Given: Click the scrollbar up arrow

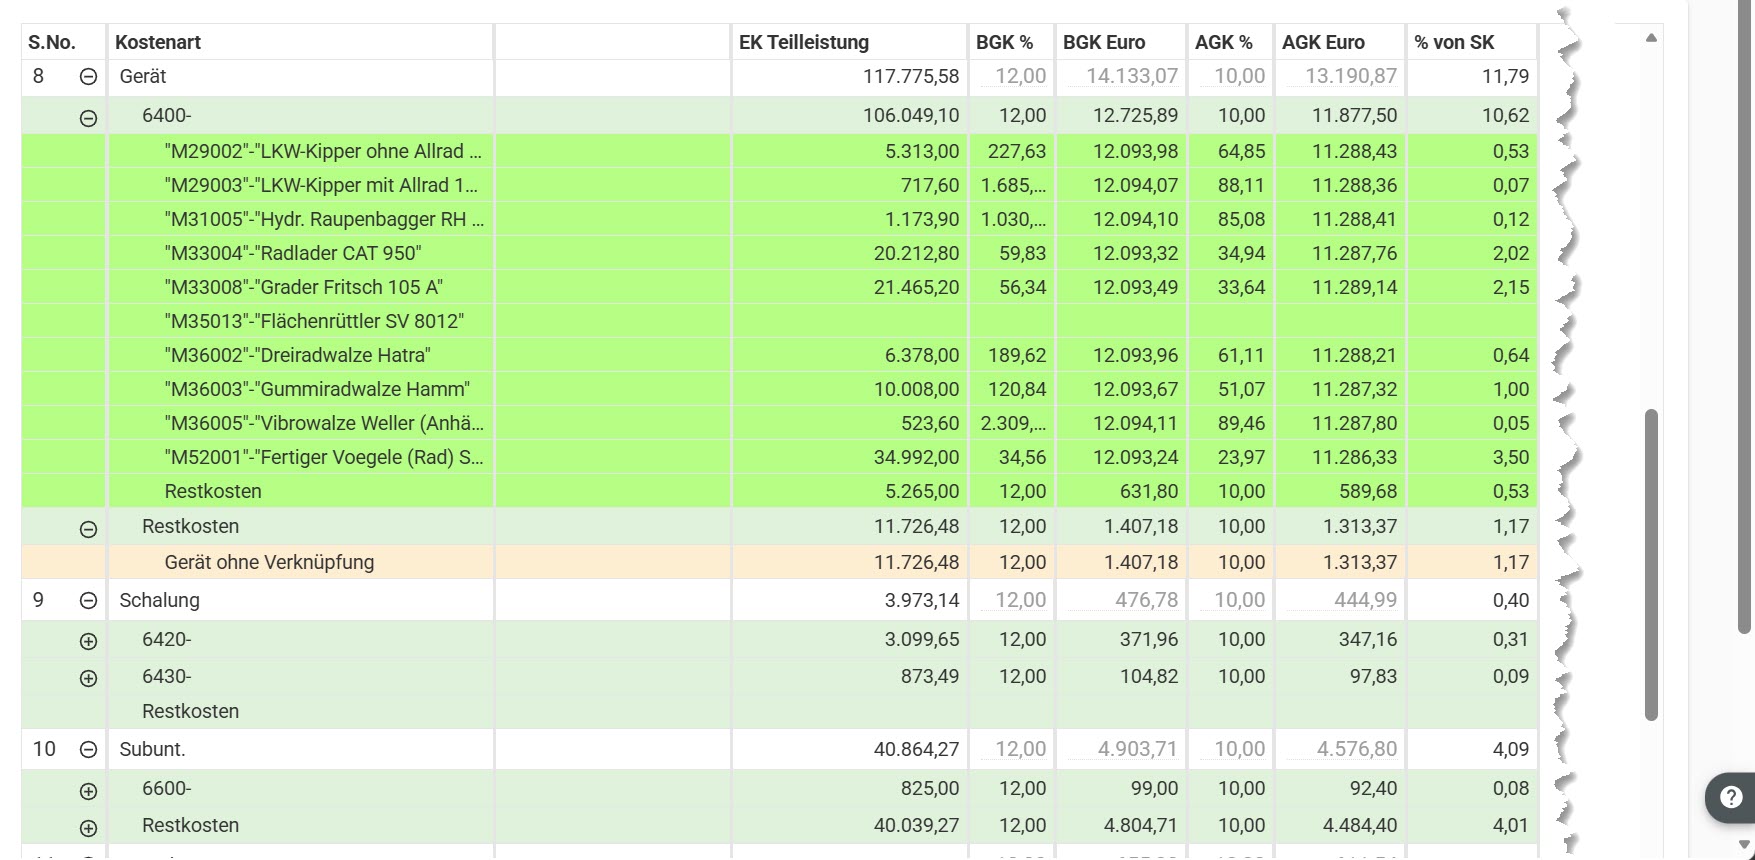Looking at the screenshot, I should point(1651,38).
